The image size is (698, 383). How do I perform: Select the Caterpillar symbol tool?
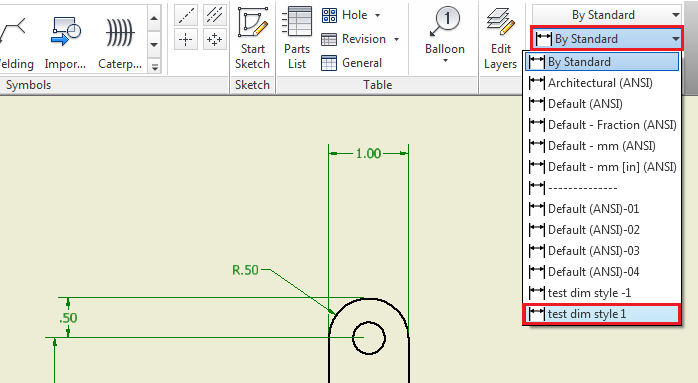(x=120, y=42)
